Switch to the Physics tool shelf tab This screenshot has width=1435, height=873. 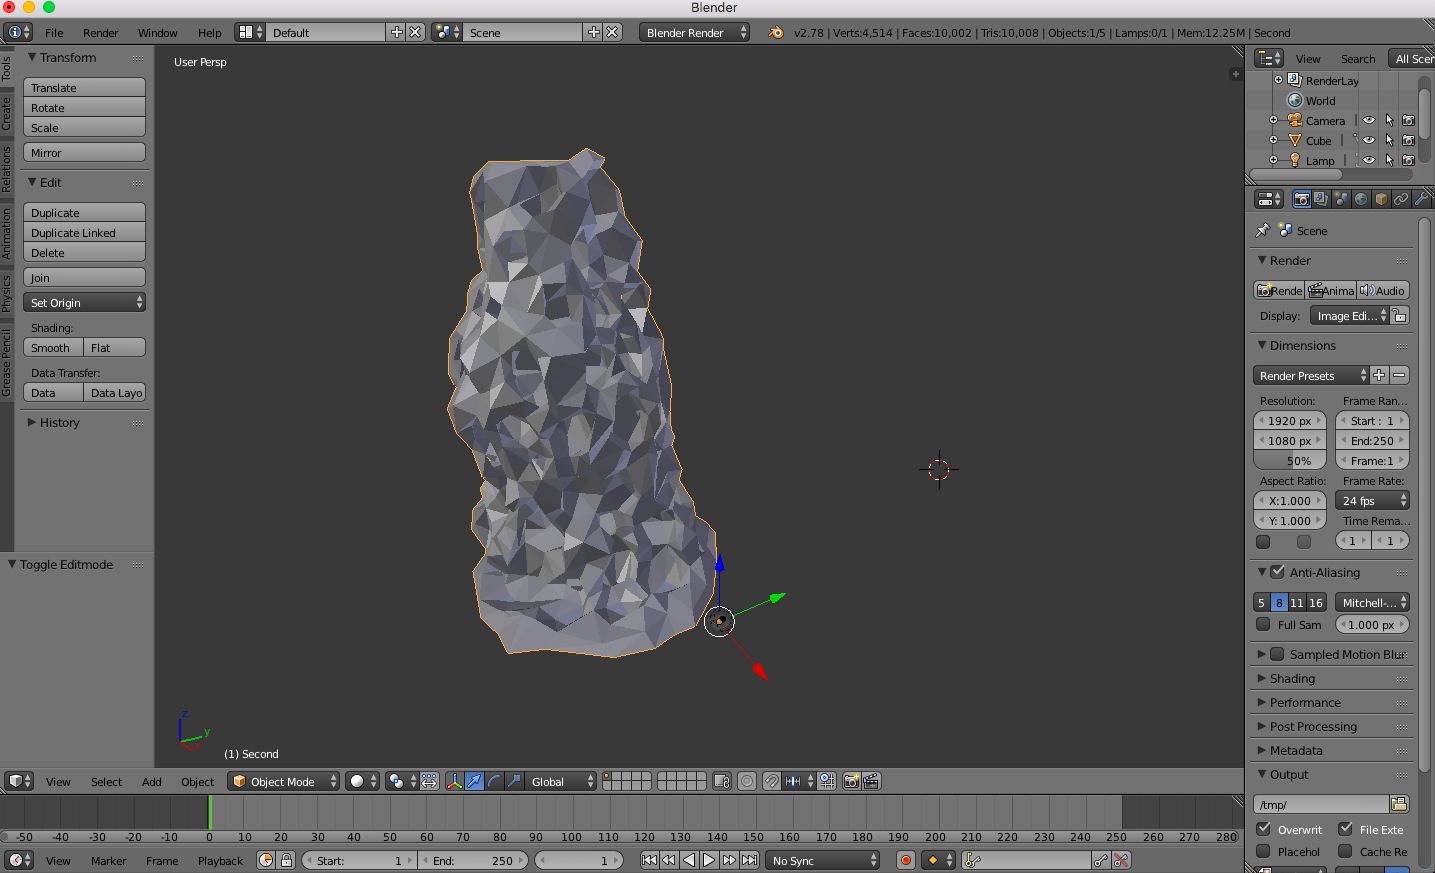[x=6, y=294]
